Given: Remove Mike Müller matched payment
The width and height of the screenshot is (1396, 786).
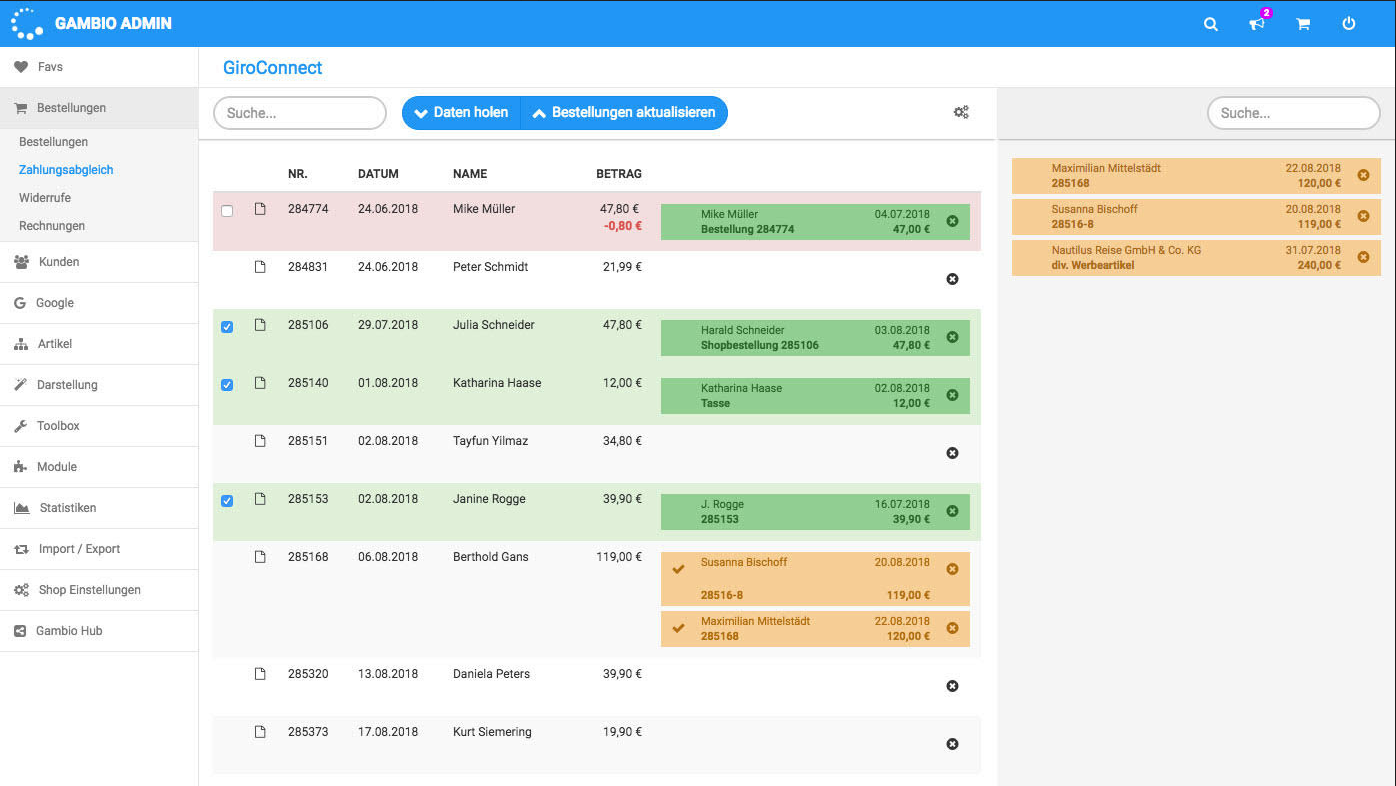Looking at the screenshot, I should [952, 221].
